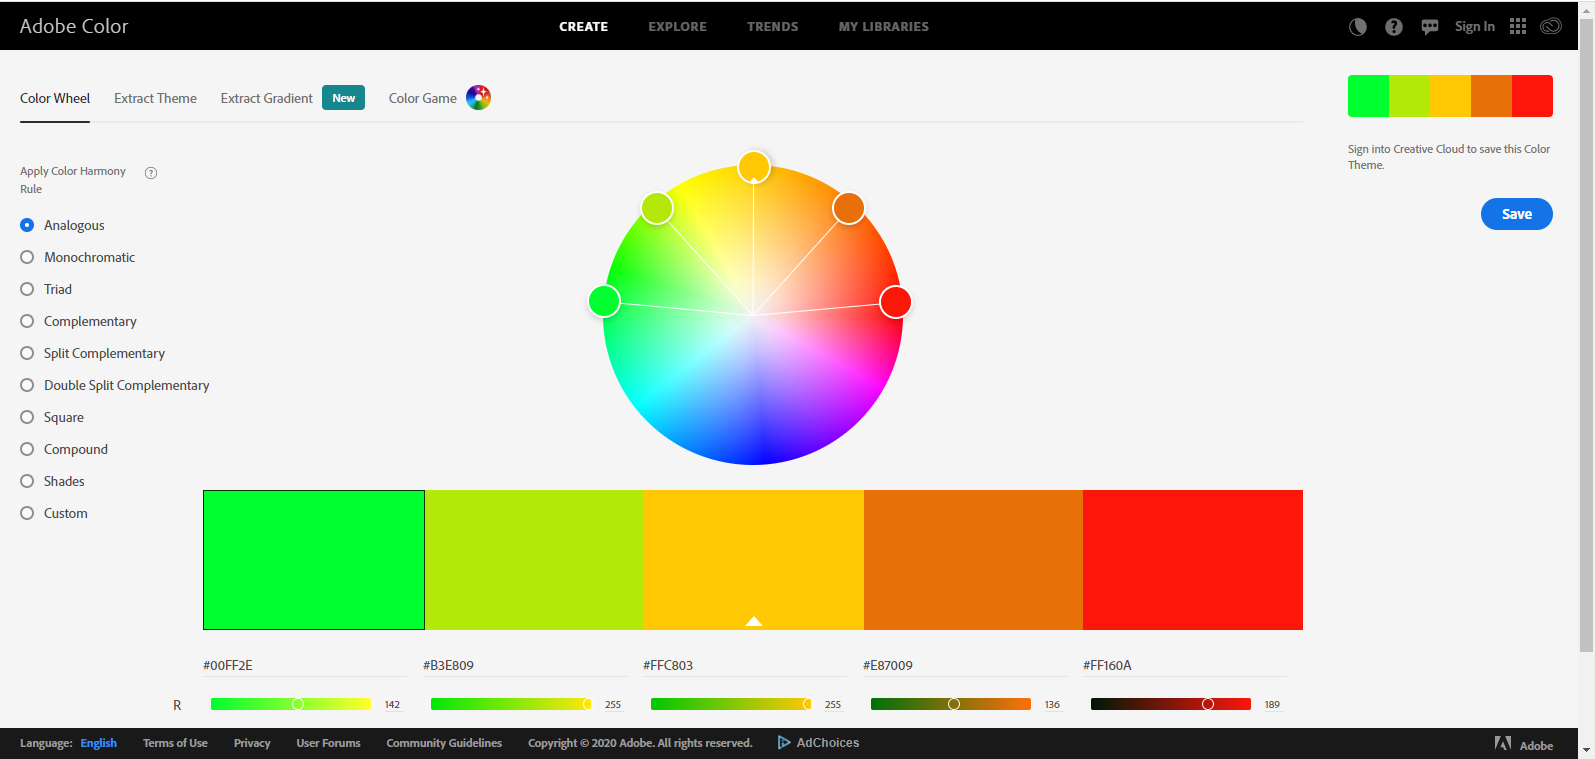The height and width of the screenshot is (759, 1595).
Task: Click the scrollbar up arrow
Action: pyautogui.click(x=1586, y=8)
